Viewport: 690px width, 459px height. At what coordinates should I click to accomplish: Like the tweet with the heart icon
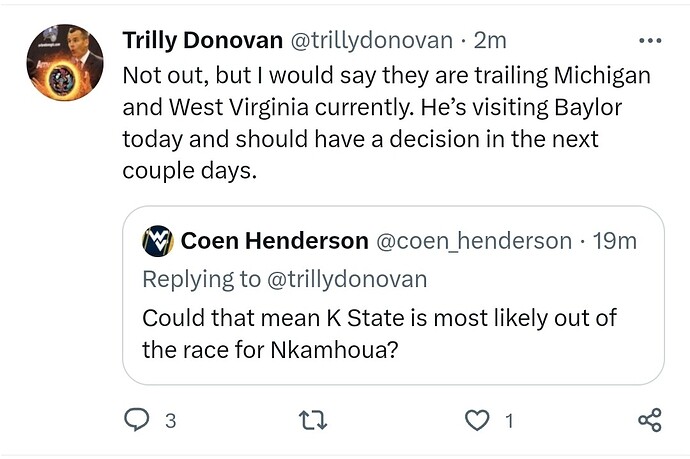[x=478, y=420]
